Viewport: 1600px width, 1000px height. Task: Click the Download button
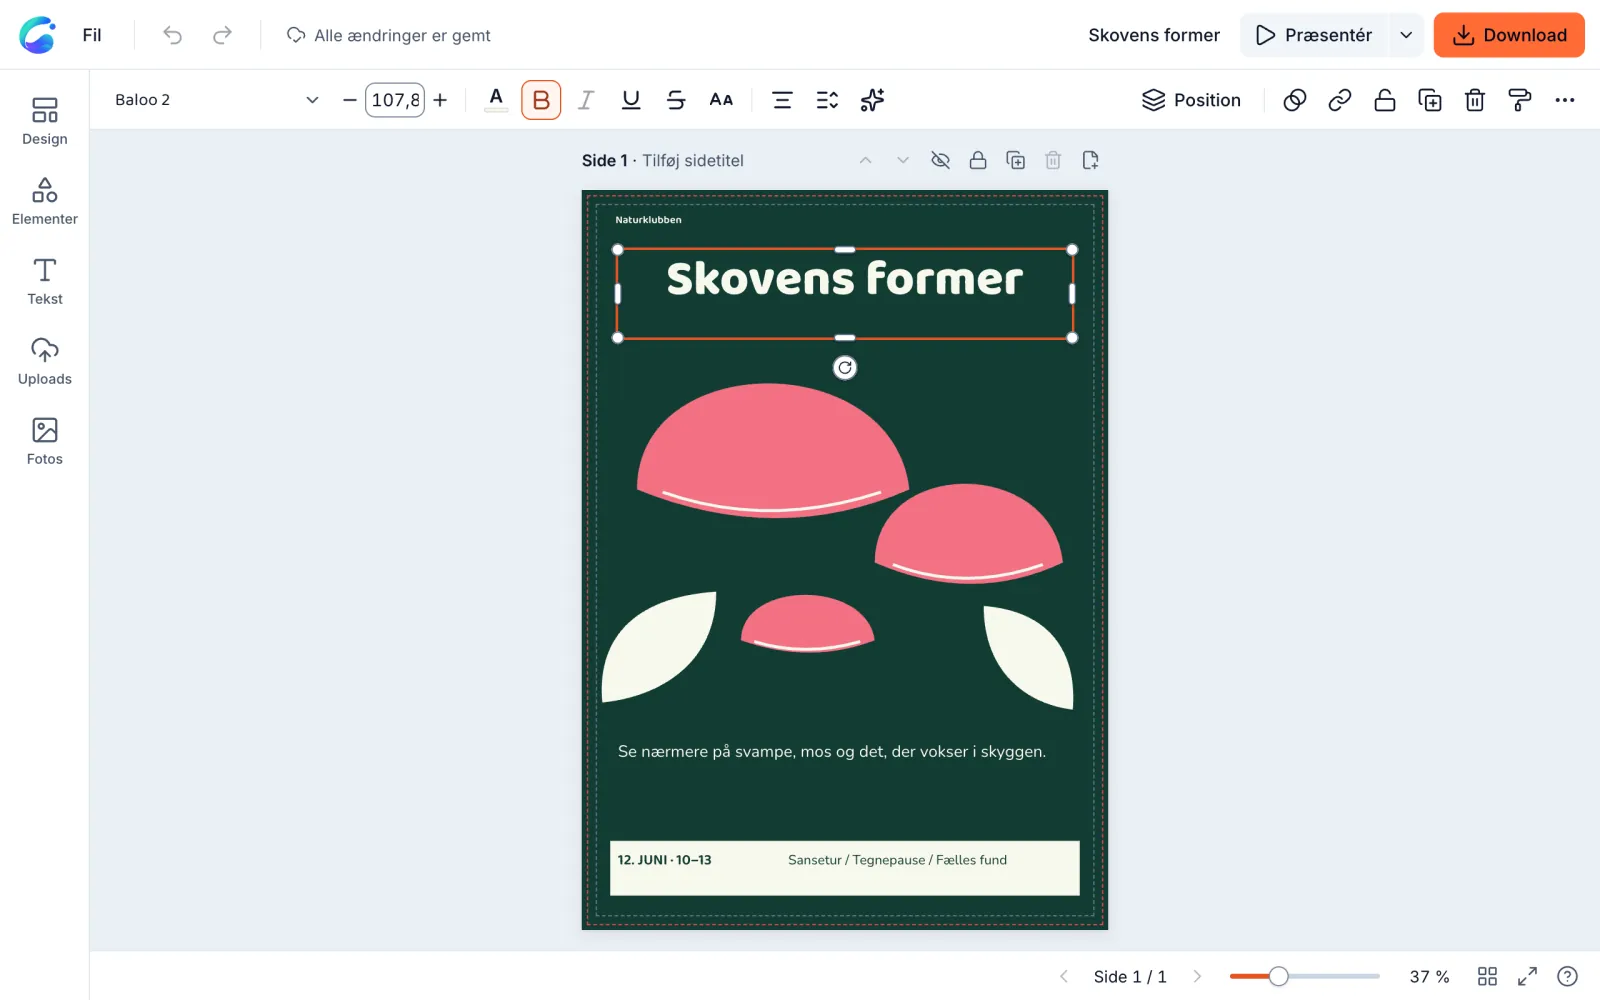(1509, 35)
